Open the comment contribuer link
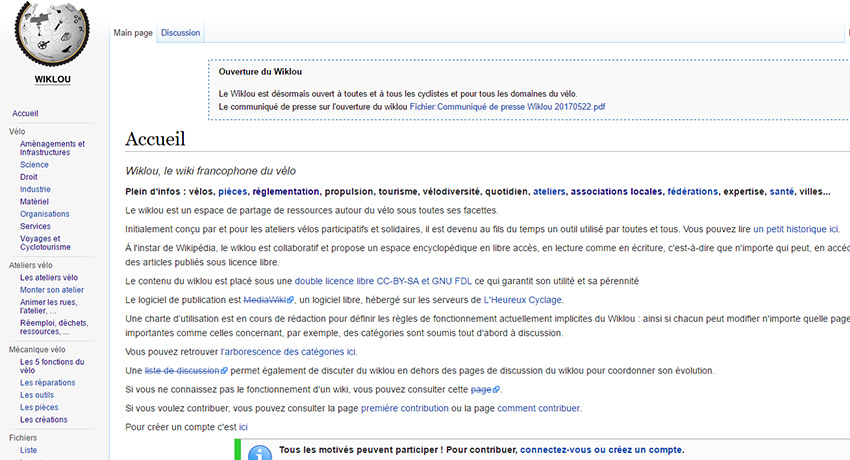The height and width of the screenshot is (460, 850). (x=538, y=409)
